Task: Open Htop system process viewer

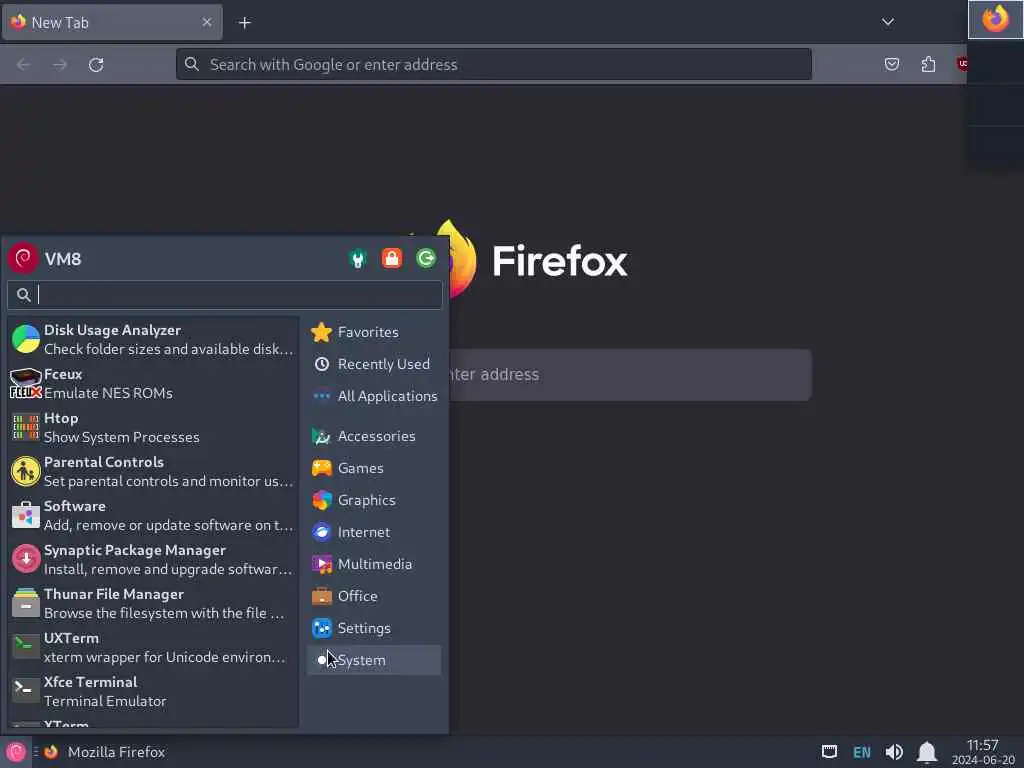Action: tap(153, 427)
